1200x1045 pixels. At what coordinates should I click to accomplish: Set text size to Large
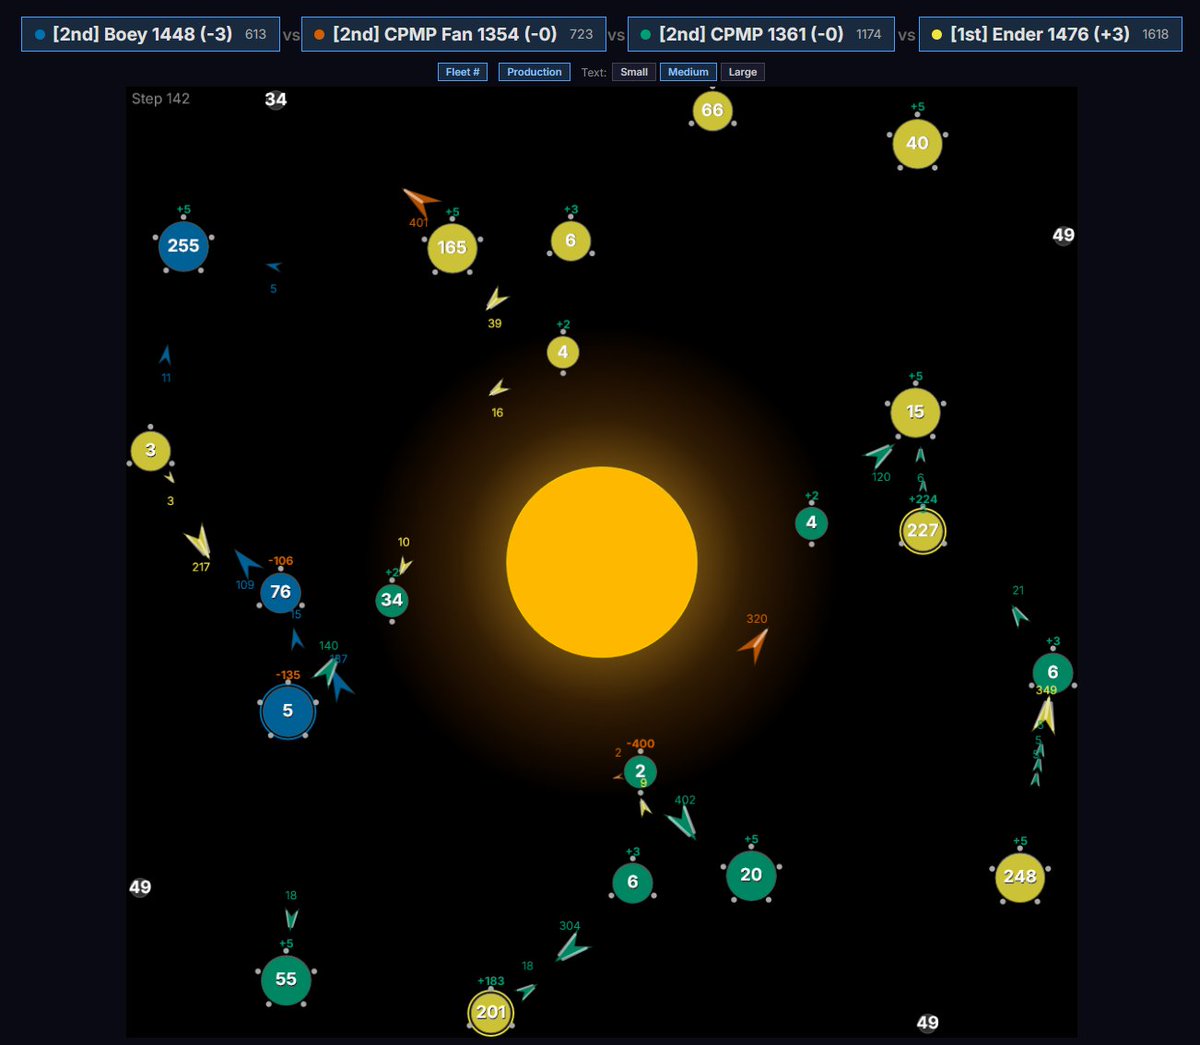(742, 72)
